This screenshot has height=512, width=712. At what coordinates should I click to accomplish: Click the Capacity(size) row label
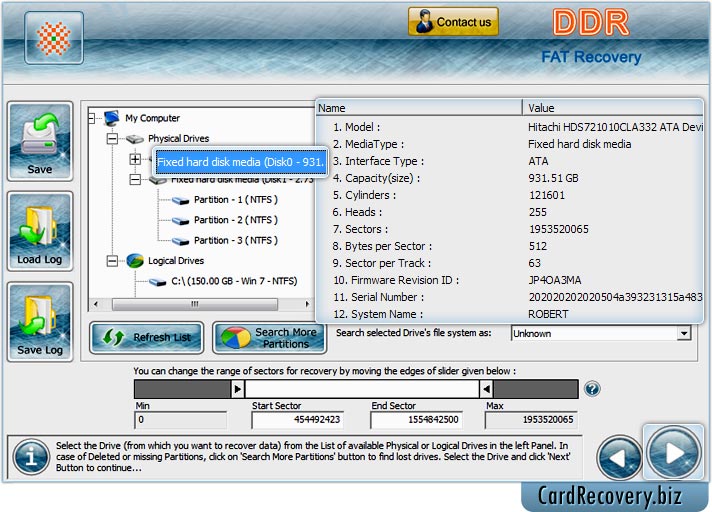tap(376, 178)
